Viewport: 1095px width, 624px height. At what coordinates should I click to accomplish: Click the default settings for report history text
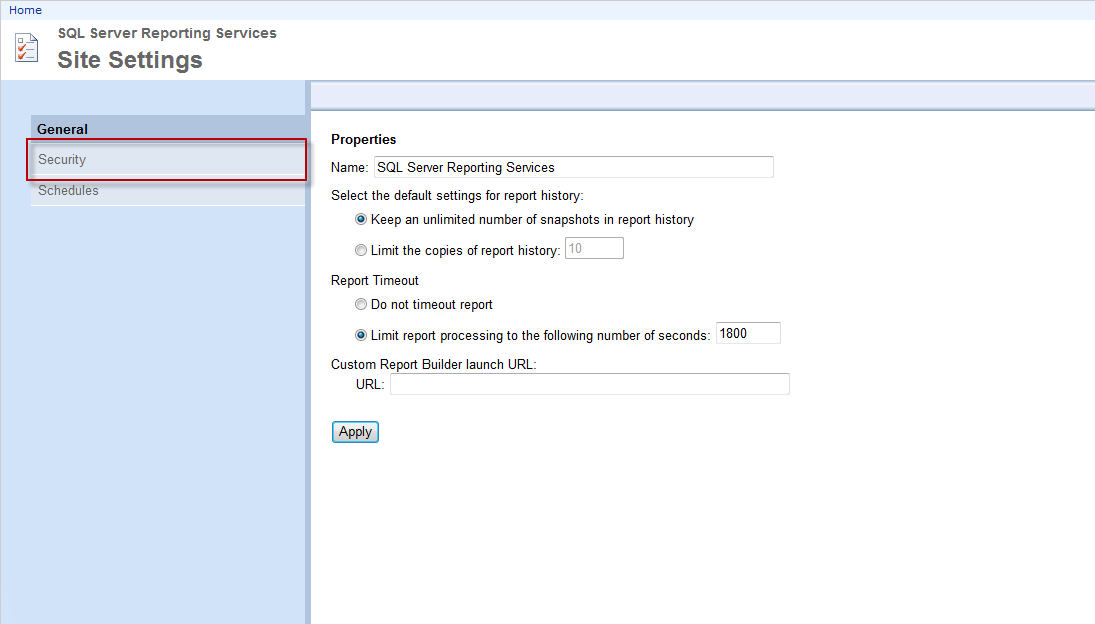[457, 195]
